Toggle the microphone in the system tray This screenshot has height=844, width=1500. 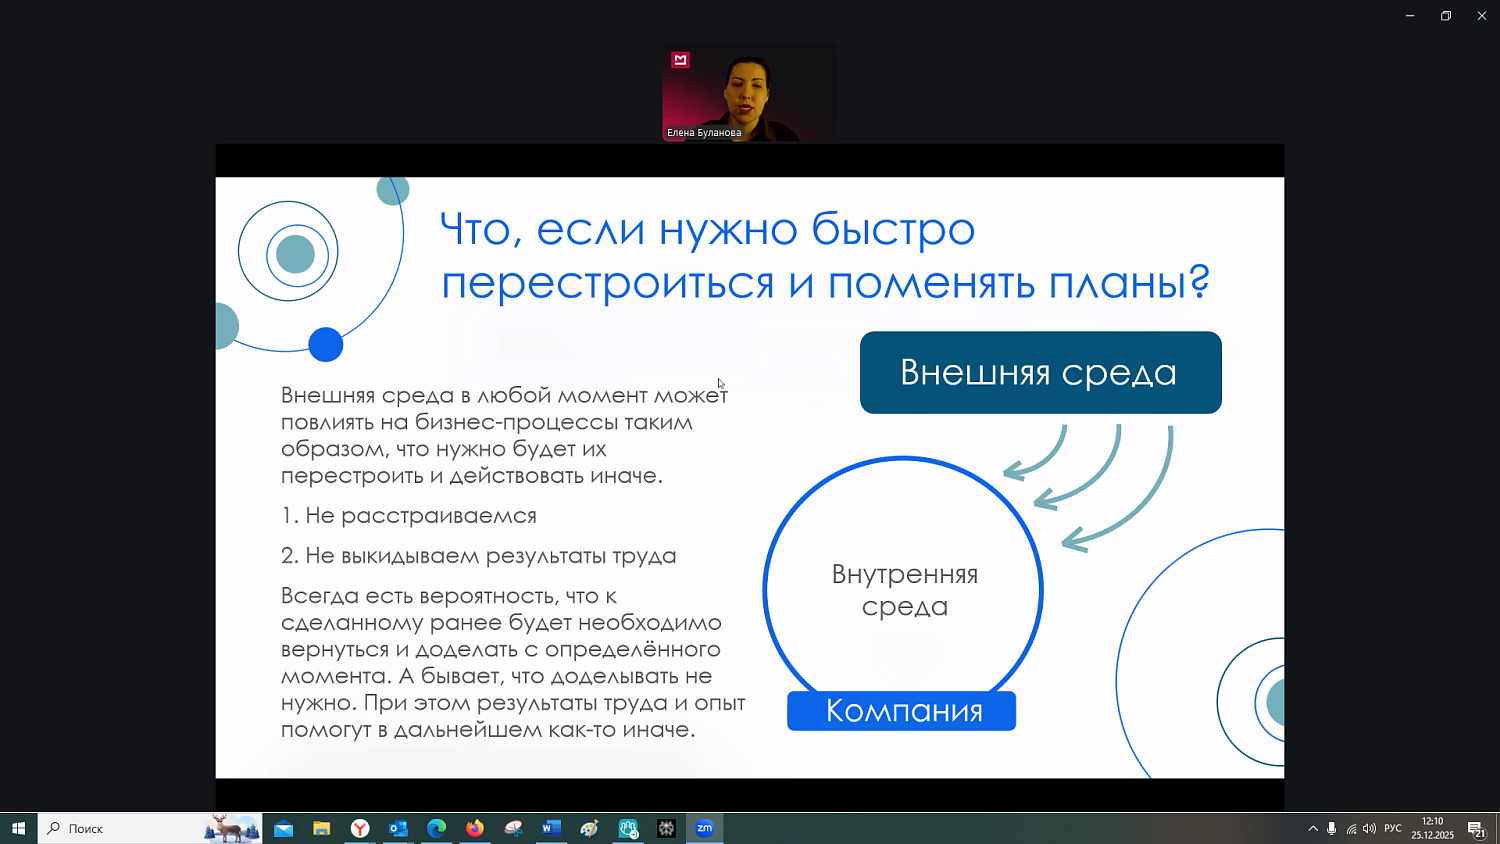tap(1331, 828)
